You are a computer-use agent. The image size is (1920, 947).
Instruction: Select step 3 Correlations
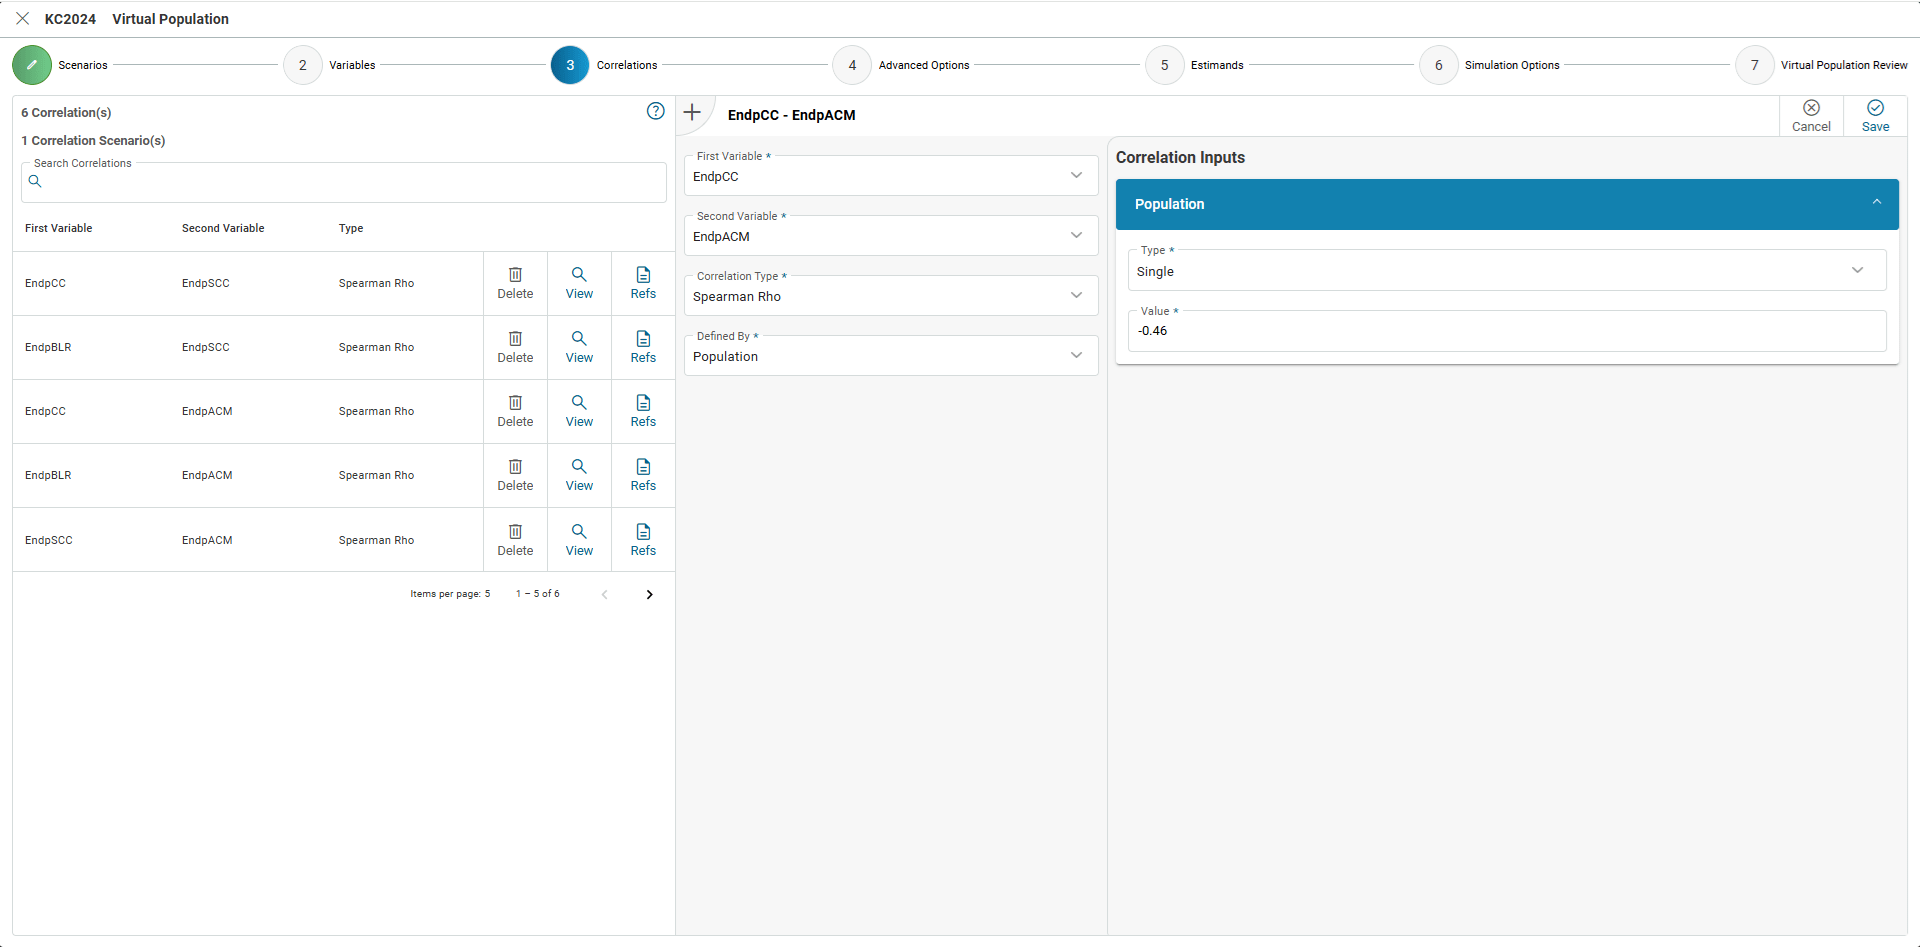point(604,65)
